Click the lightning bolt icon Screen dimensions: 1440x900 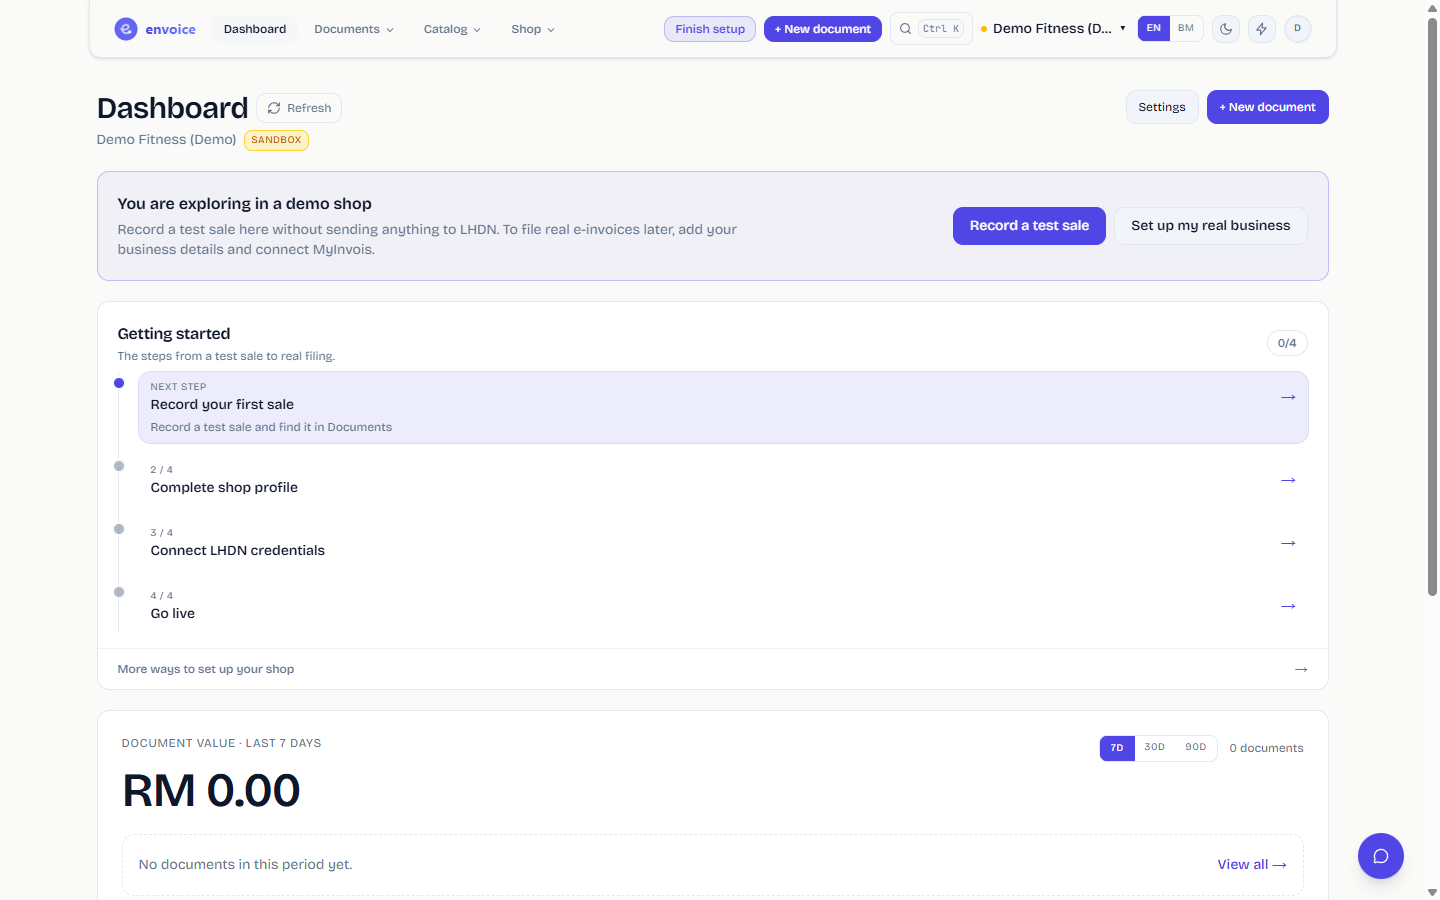click(1262, 29)
